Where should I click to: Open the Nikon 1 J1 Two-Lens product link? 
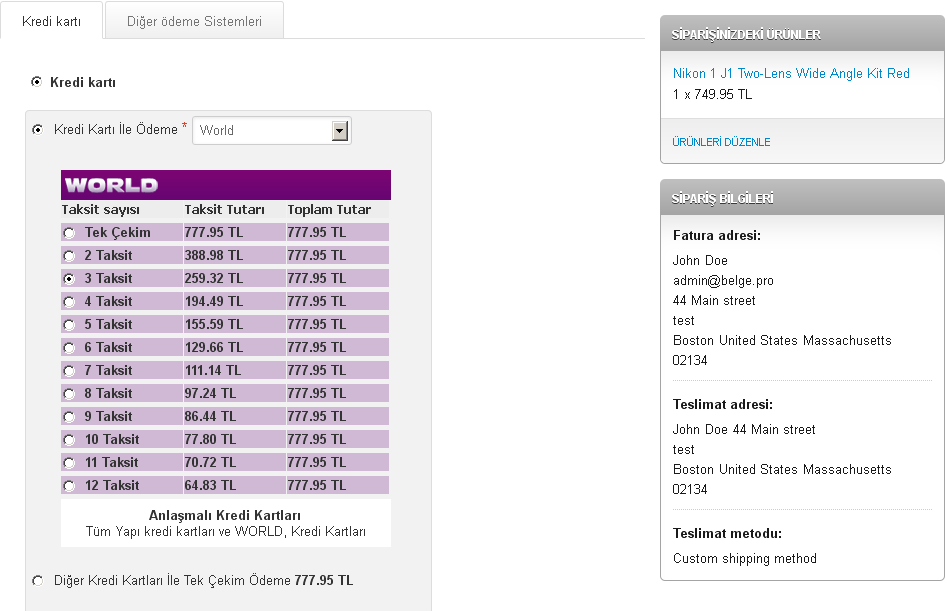(791, 73)
